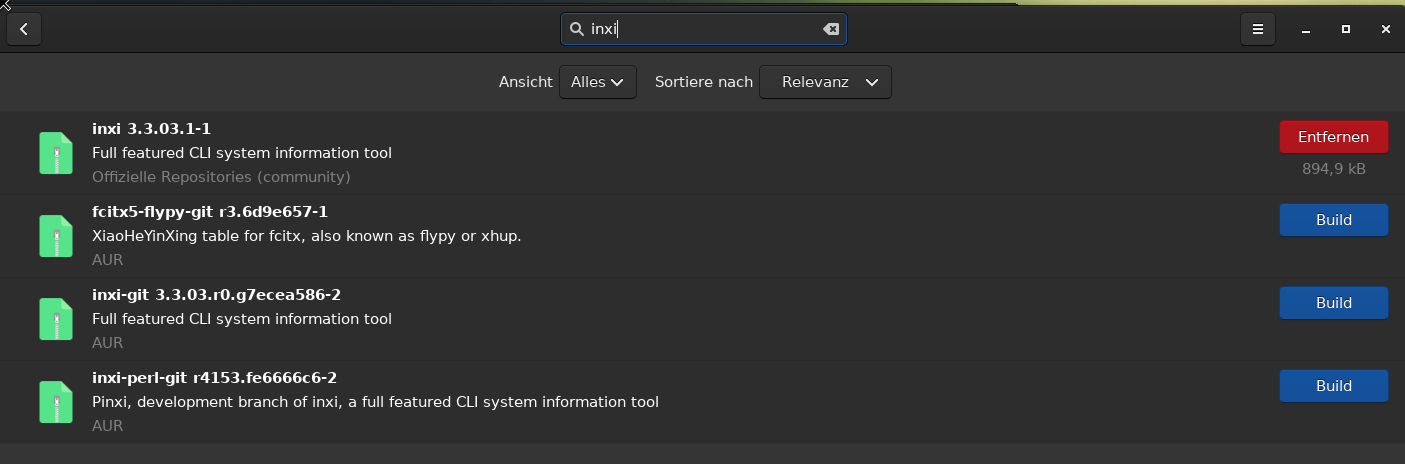
Task: Open the hamburger menu
Action: pos(1258,29)
